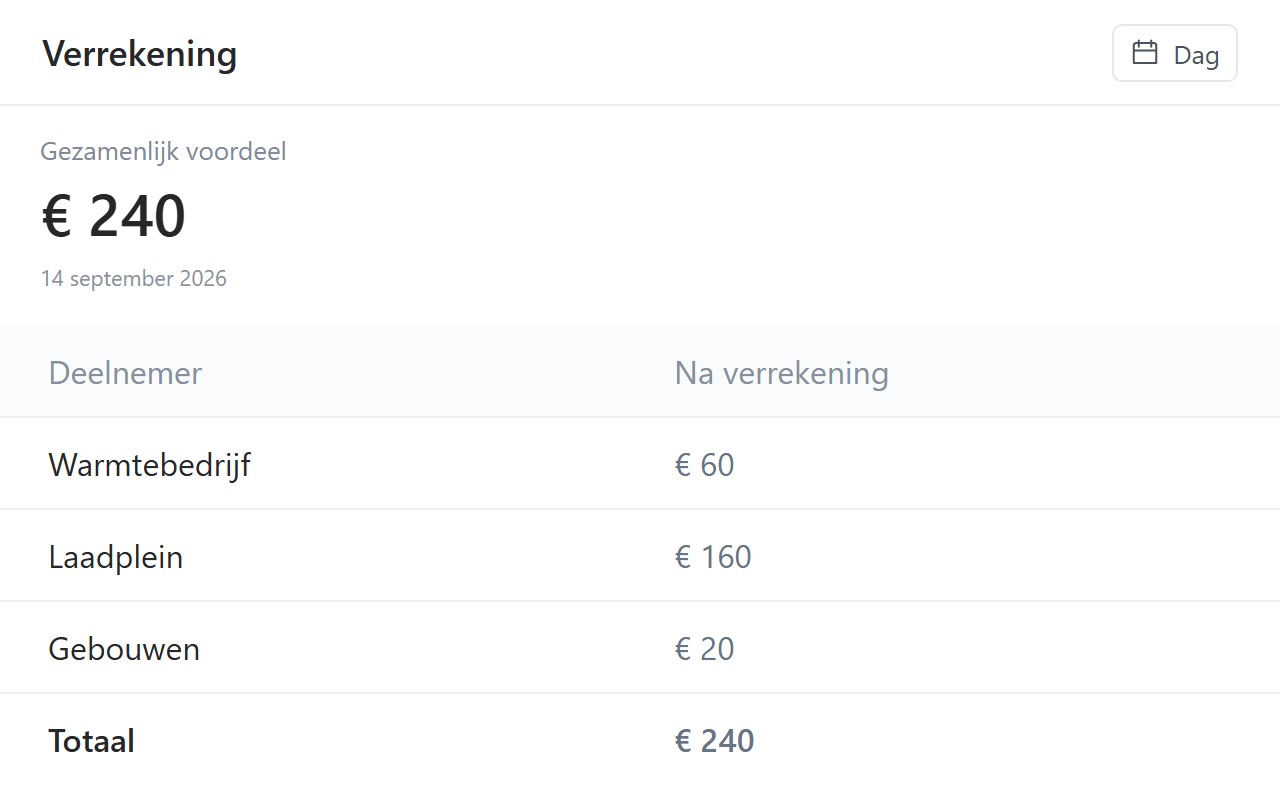Click the € 160 Laadplein amount
The image size is (1280, 800).
713,557
